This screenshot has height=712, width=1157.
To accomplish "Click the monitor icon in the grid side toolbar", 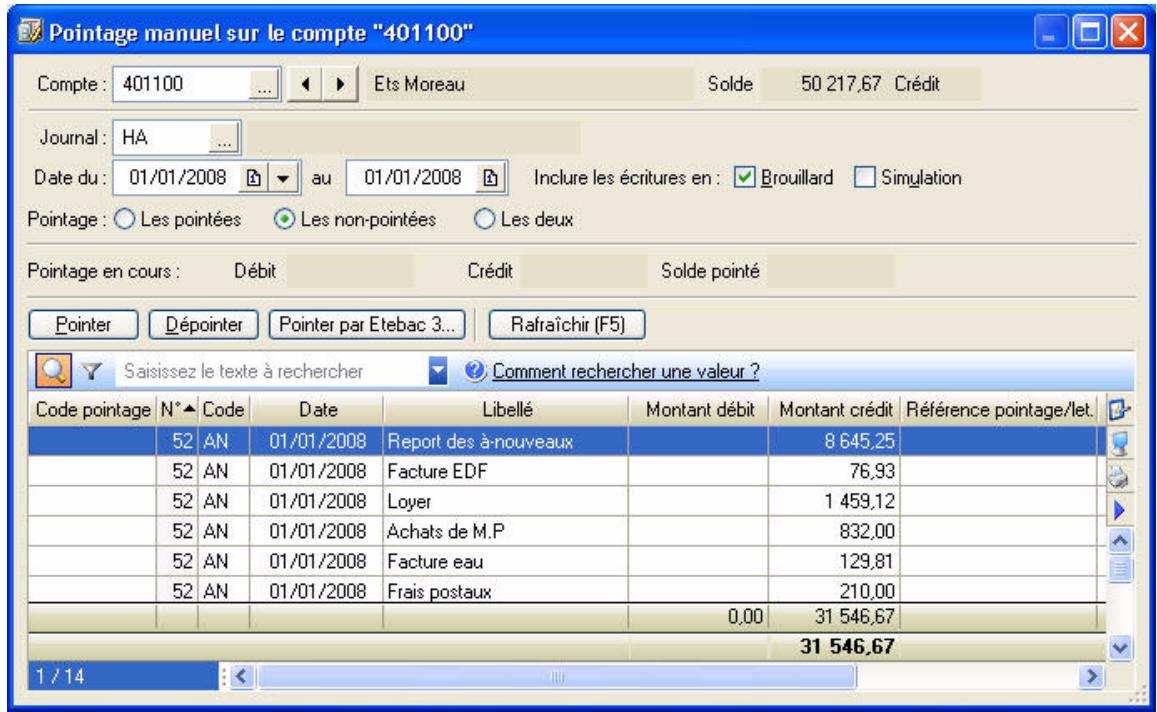I will 1120,443.
